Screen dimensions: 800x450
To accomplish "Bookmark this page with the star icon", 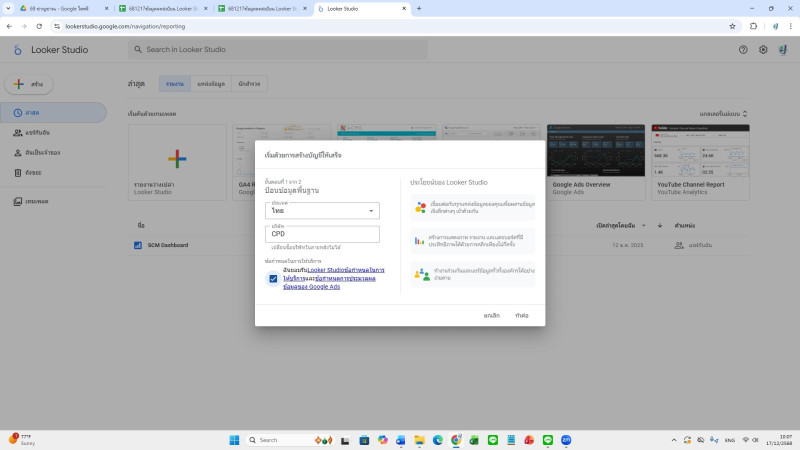I will 732,26.
